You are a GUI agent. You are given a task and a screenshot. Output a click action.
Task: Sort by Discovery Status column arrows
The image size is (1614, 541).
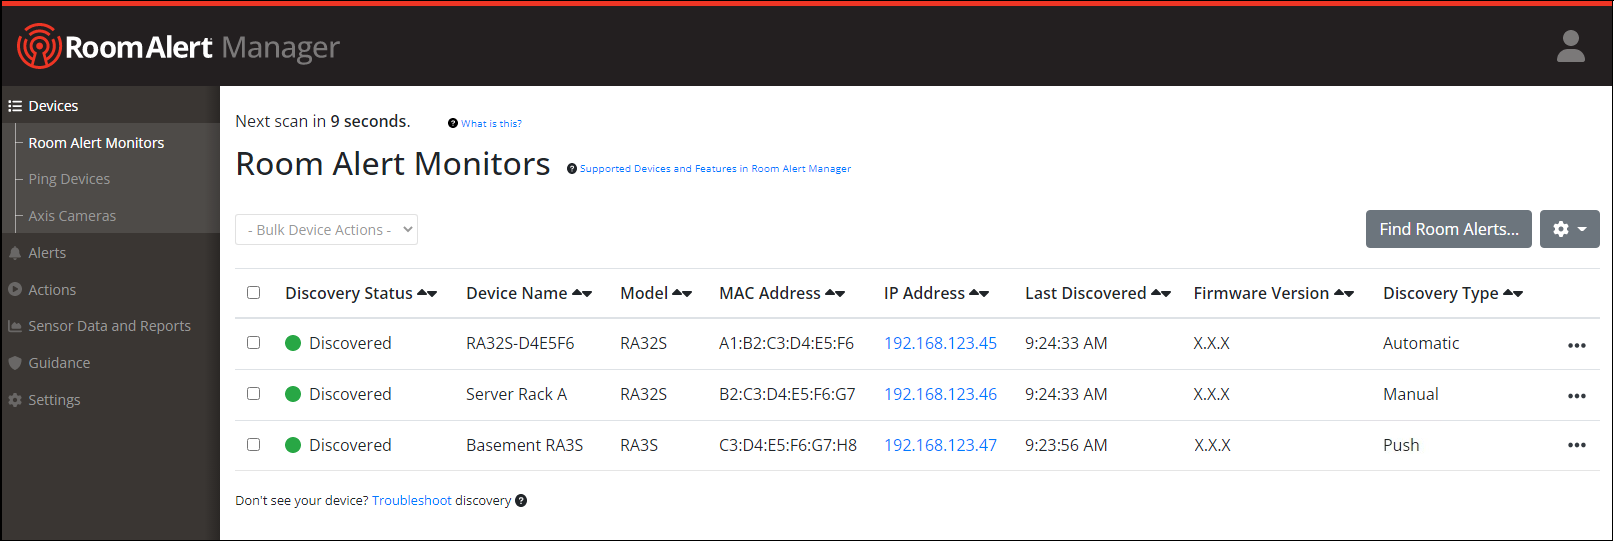coord(427,293)
